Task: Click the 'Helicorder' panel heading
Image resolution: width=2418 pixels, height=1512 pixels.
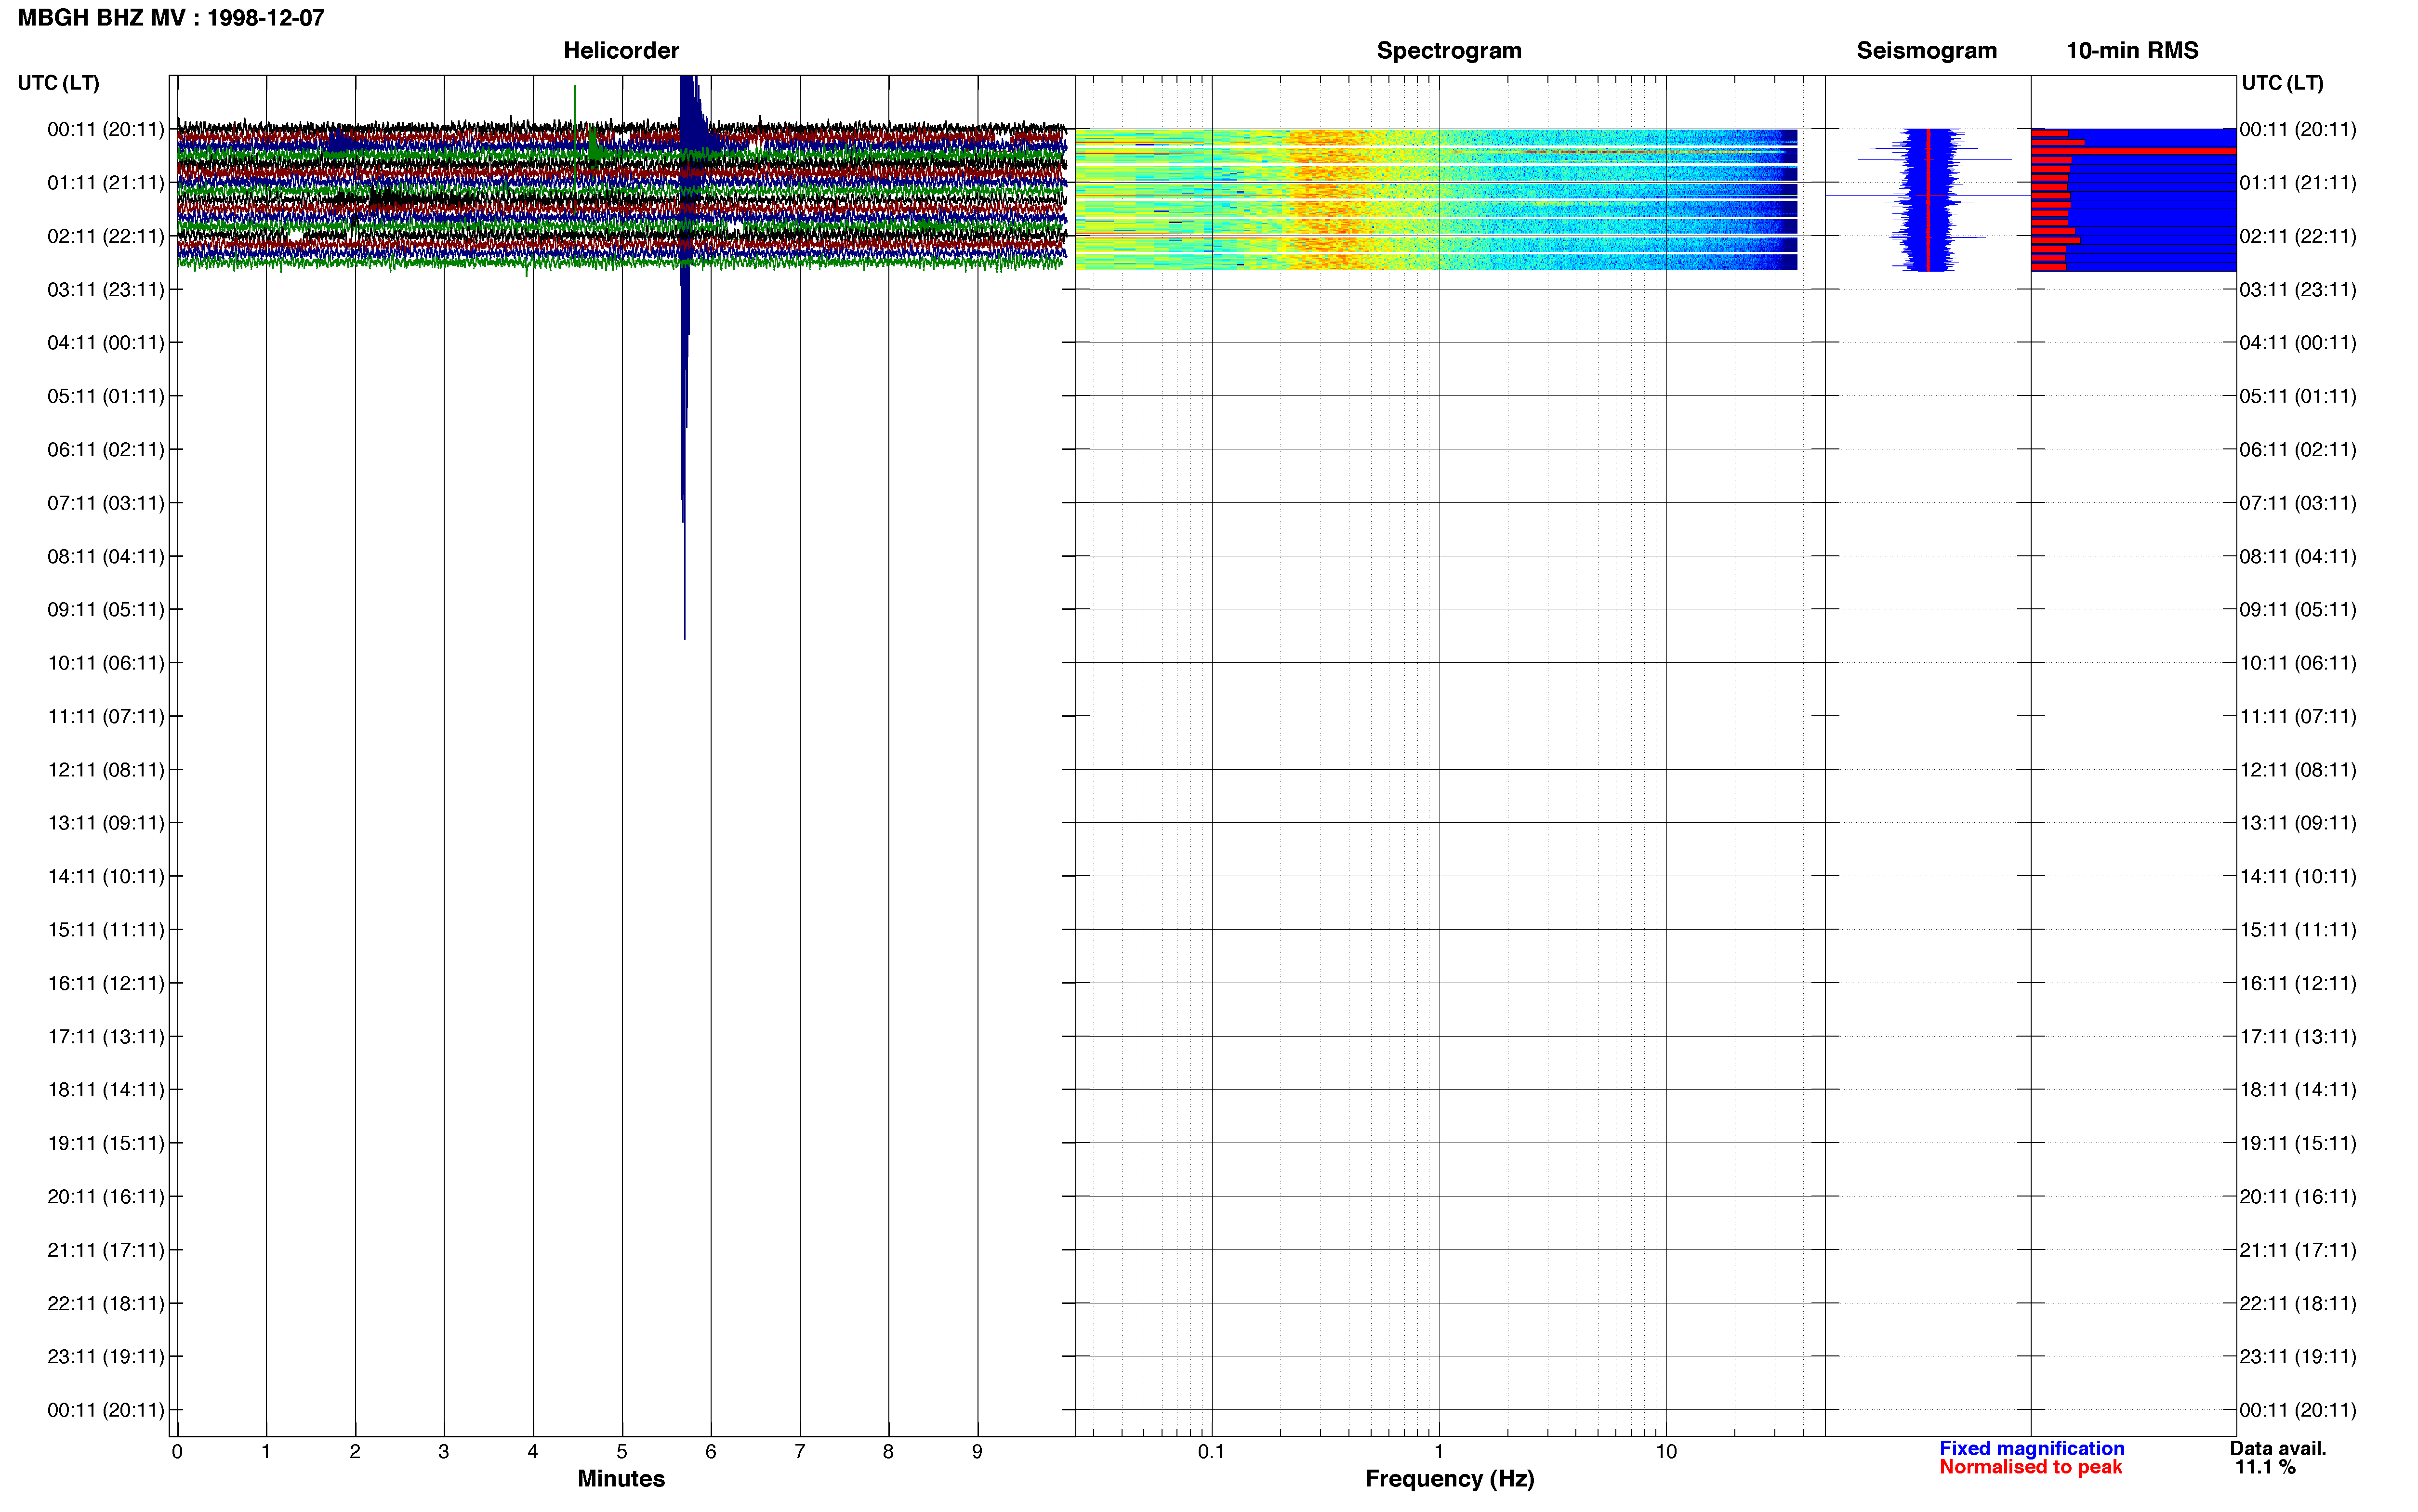Action: tap(621, 50)
